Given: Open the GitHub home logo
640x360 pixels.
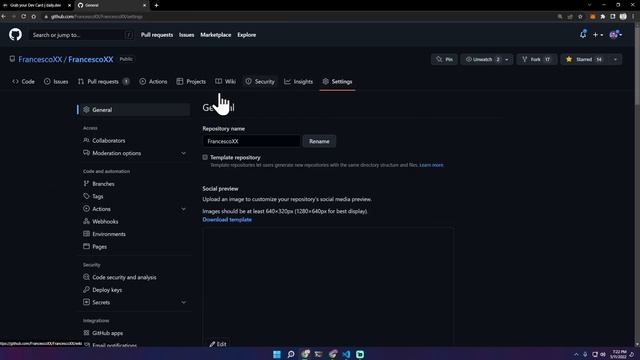Looking at the screenshot, I should 15,35.
